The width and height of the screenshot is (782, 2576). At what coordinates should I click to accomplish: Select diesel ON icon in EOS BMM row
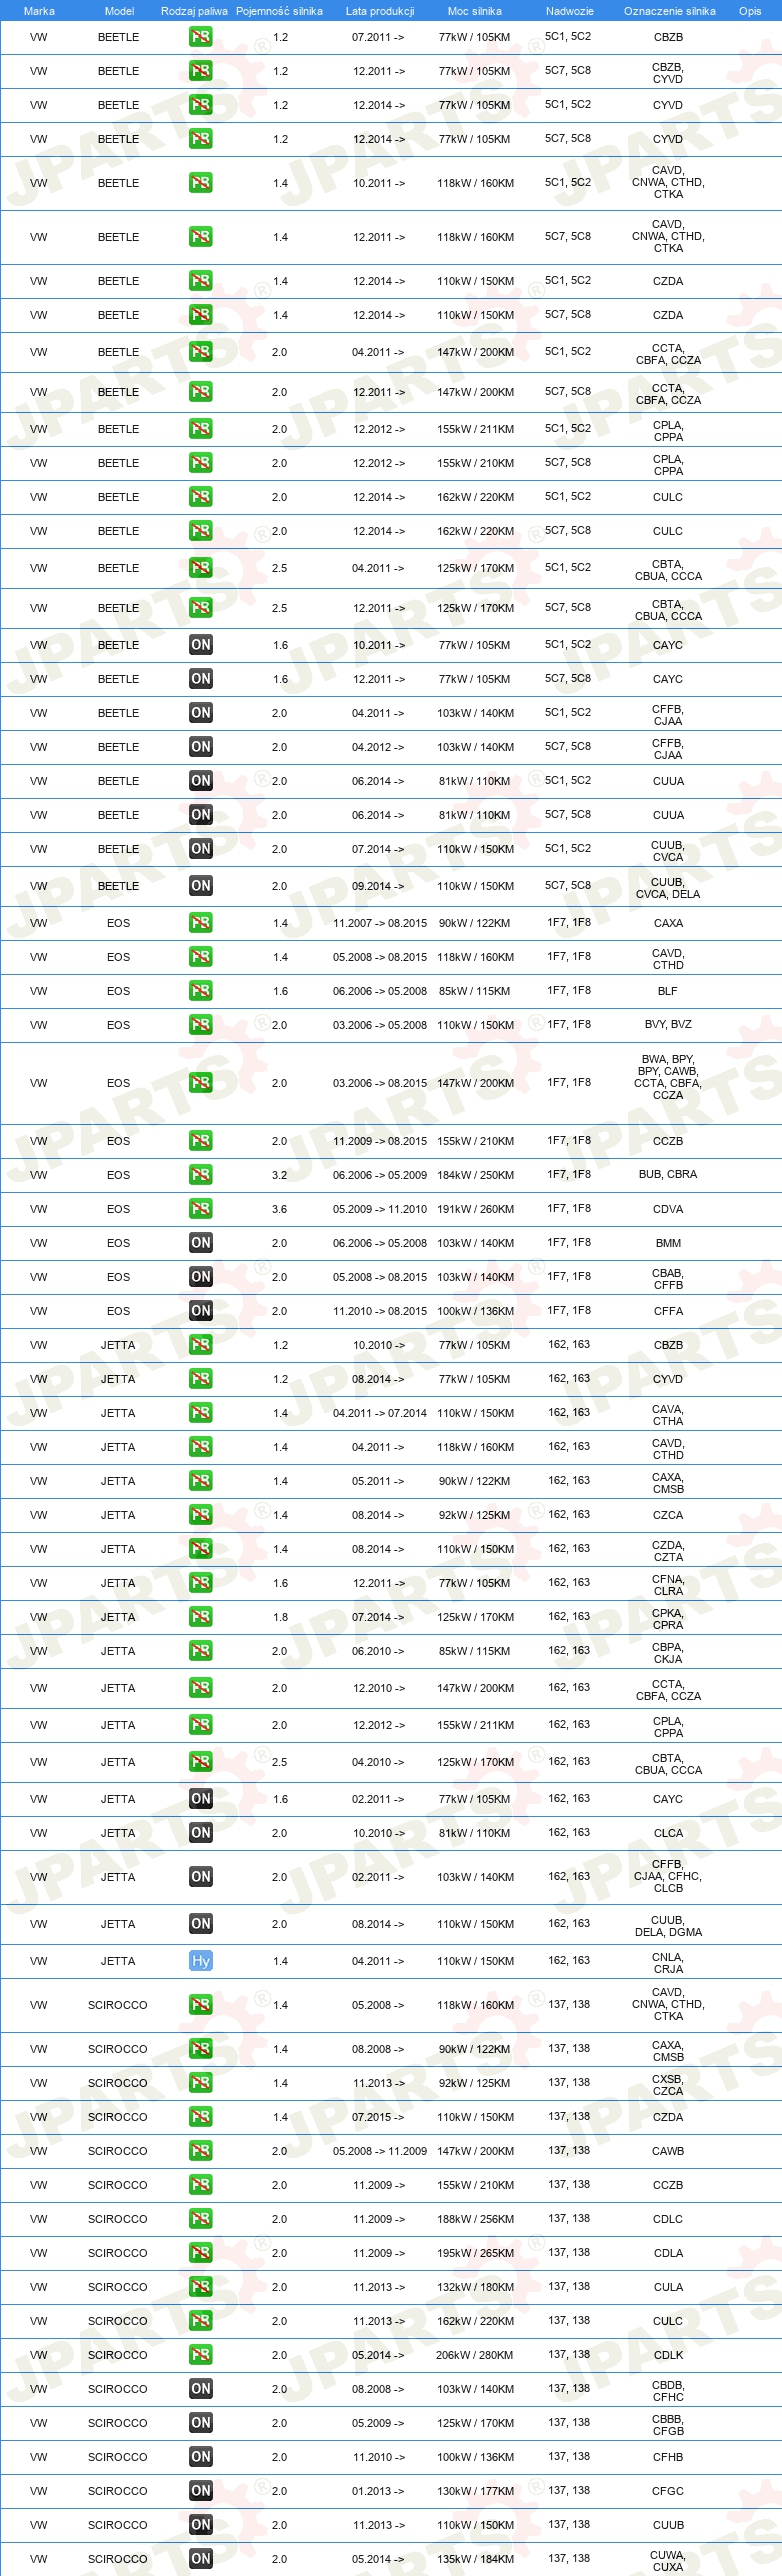click(201, 1243)
